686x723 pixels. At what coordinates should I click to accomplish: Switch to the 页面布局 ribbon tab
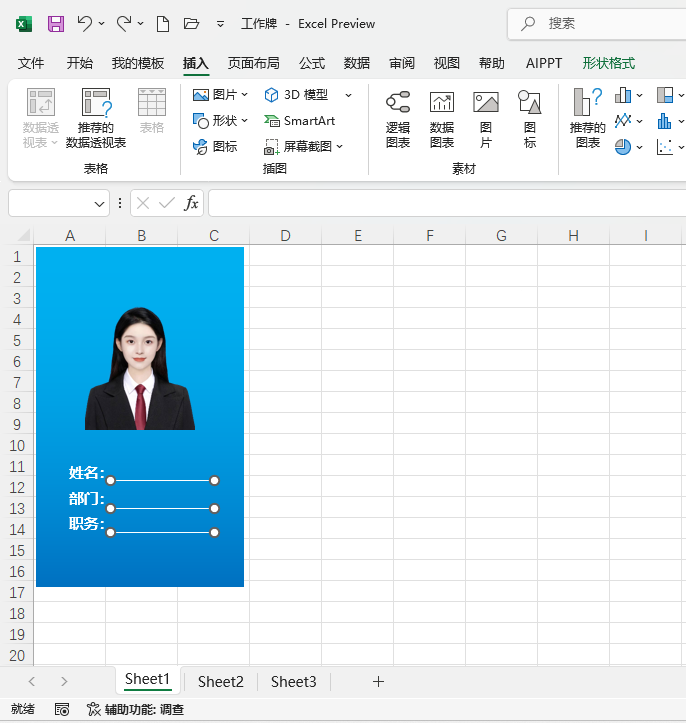pos(253,63)
